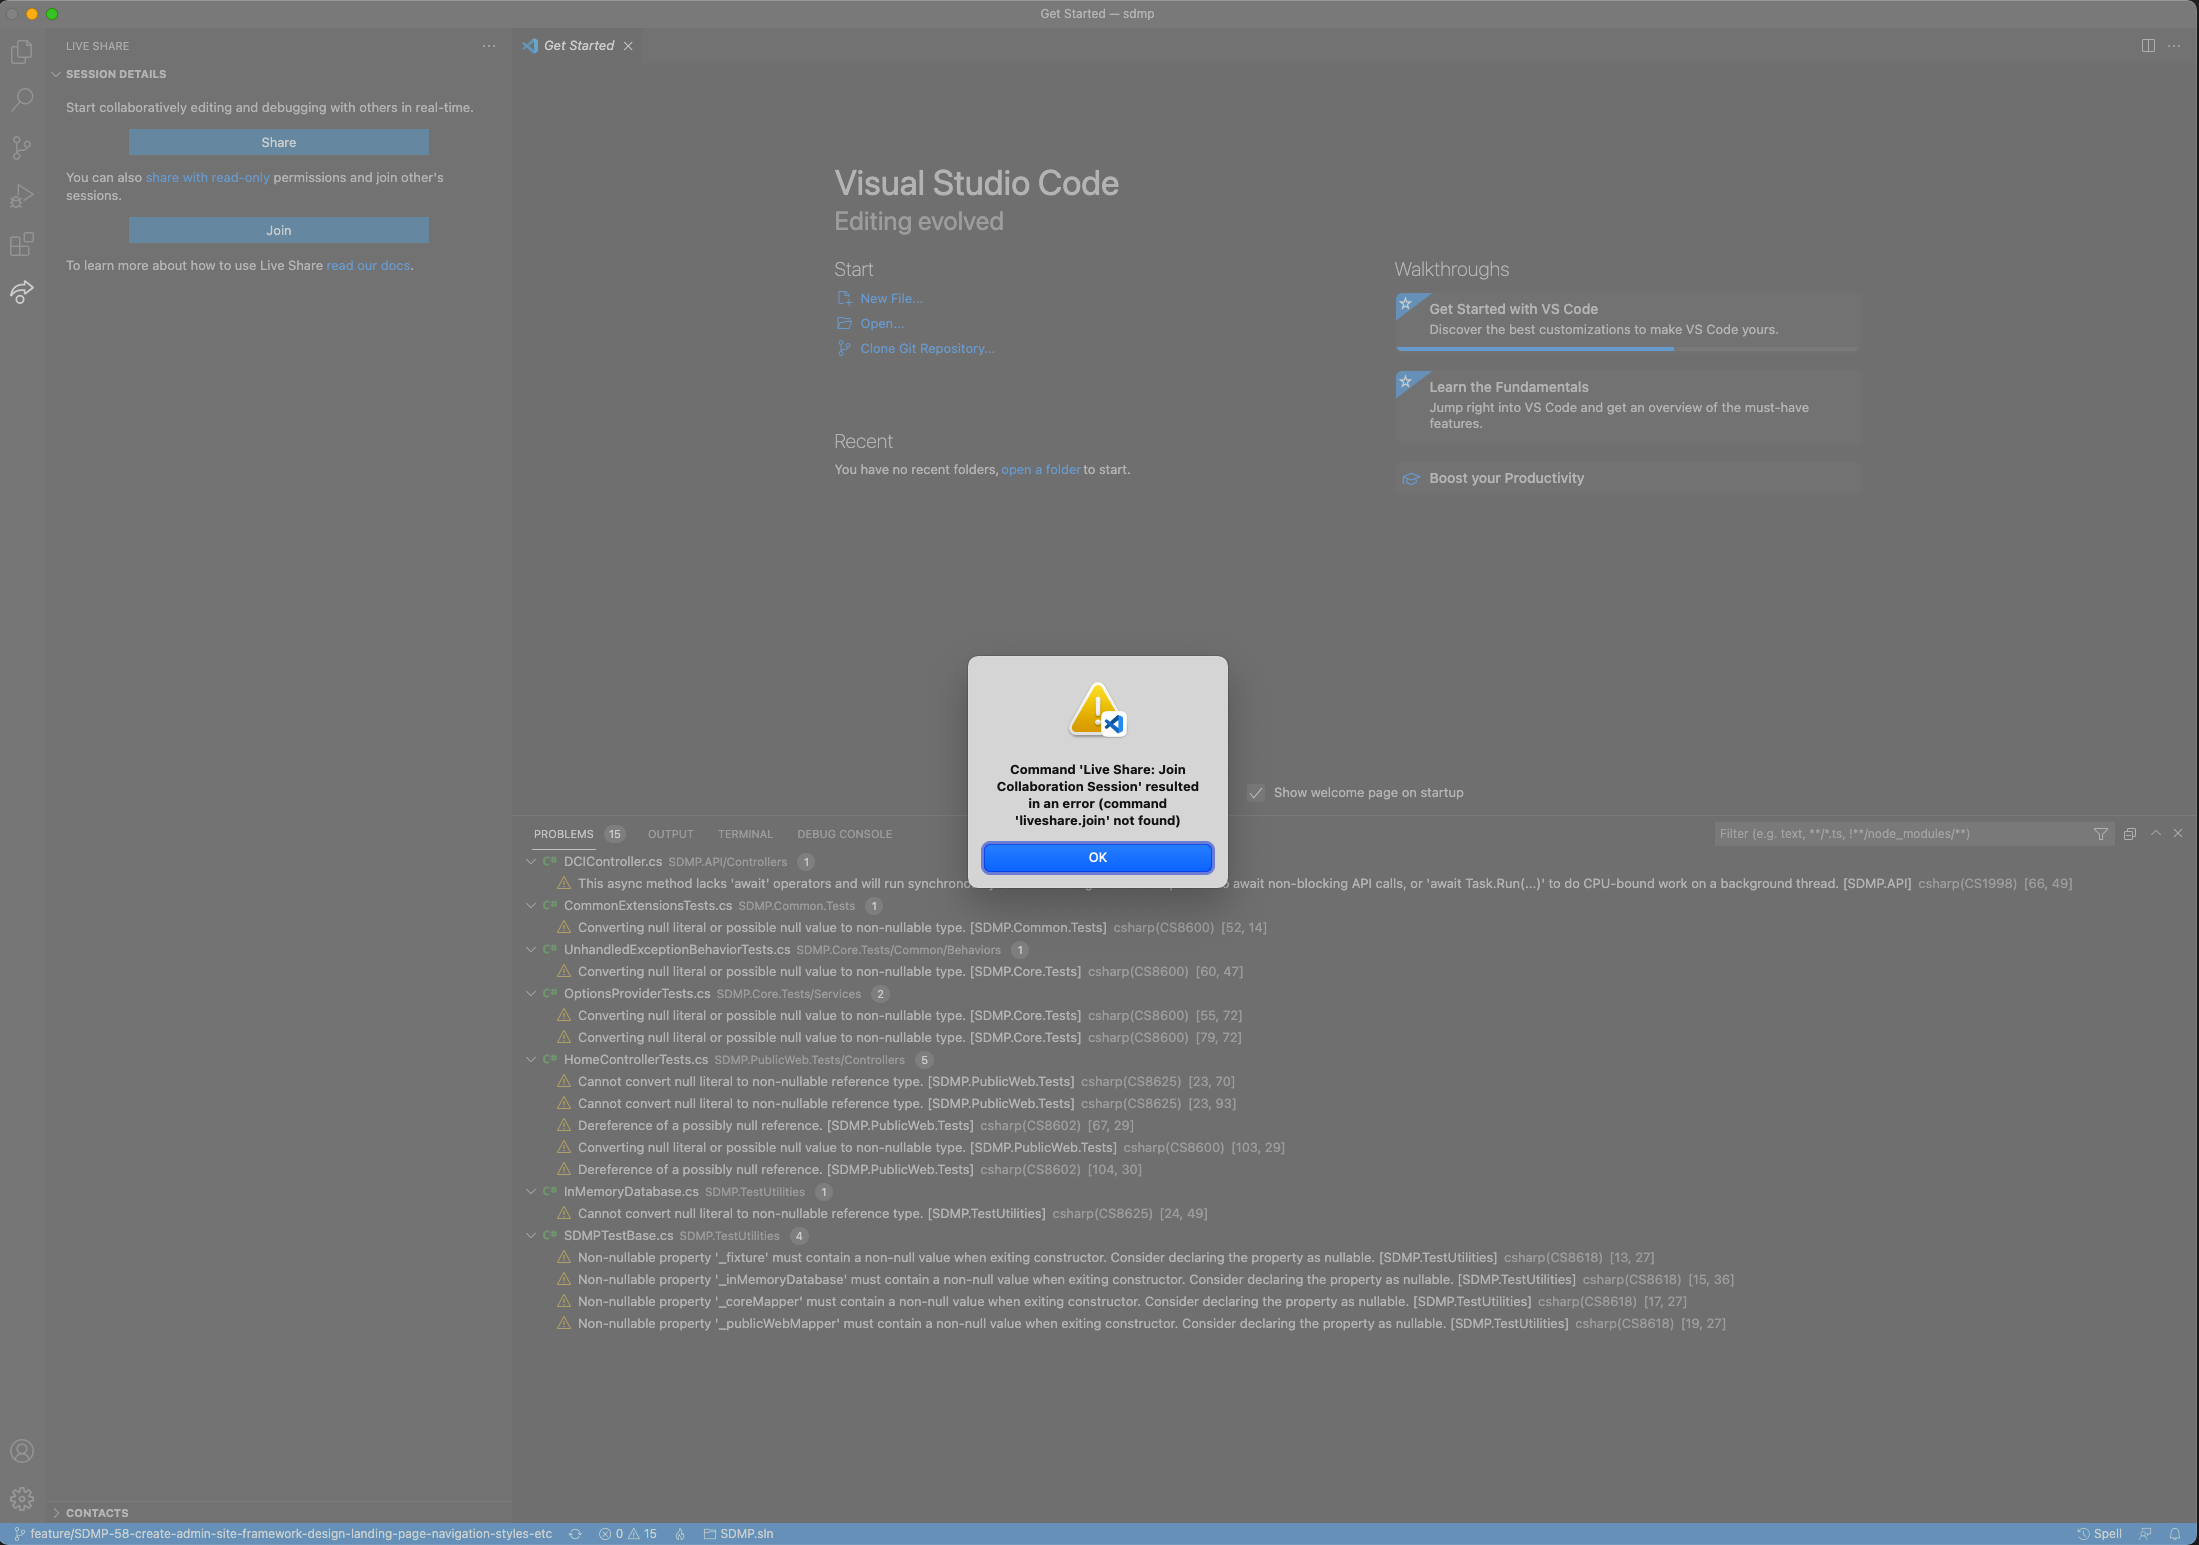
Task: Expand the Contacts section
Action: click(57, 1513)
